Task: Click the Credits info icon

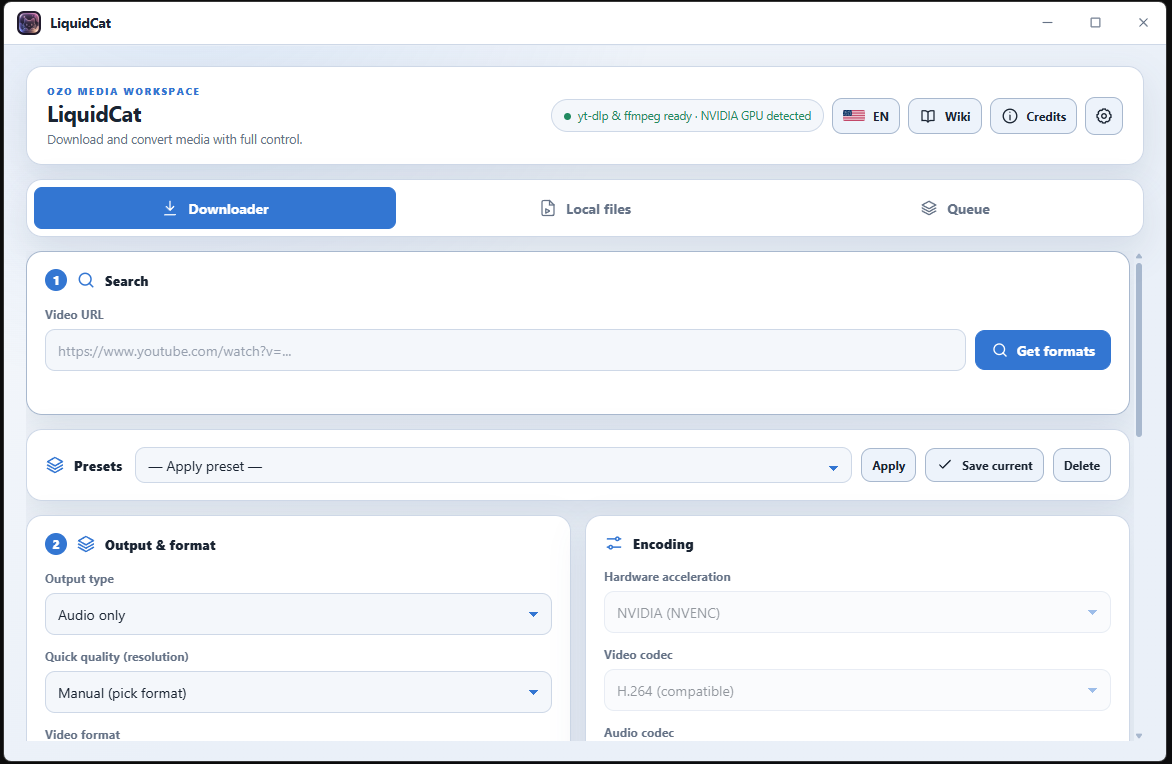Action: [1010, 117]
